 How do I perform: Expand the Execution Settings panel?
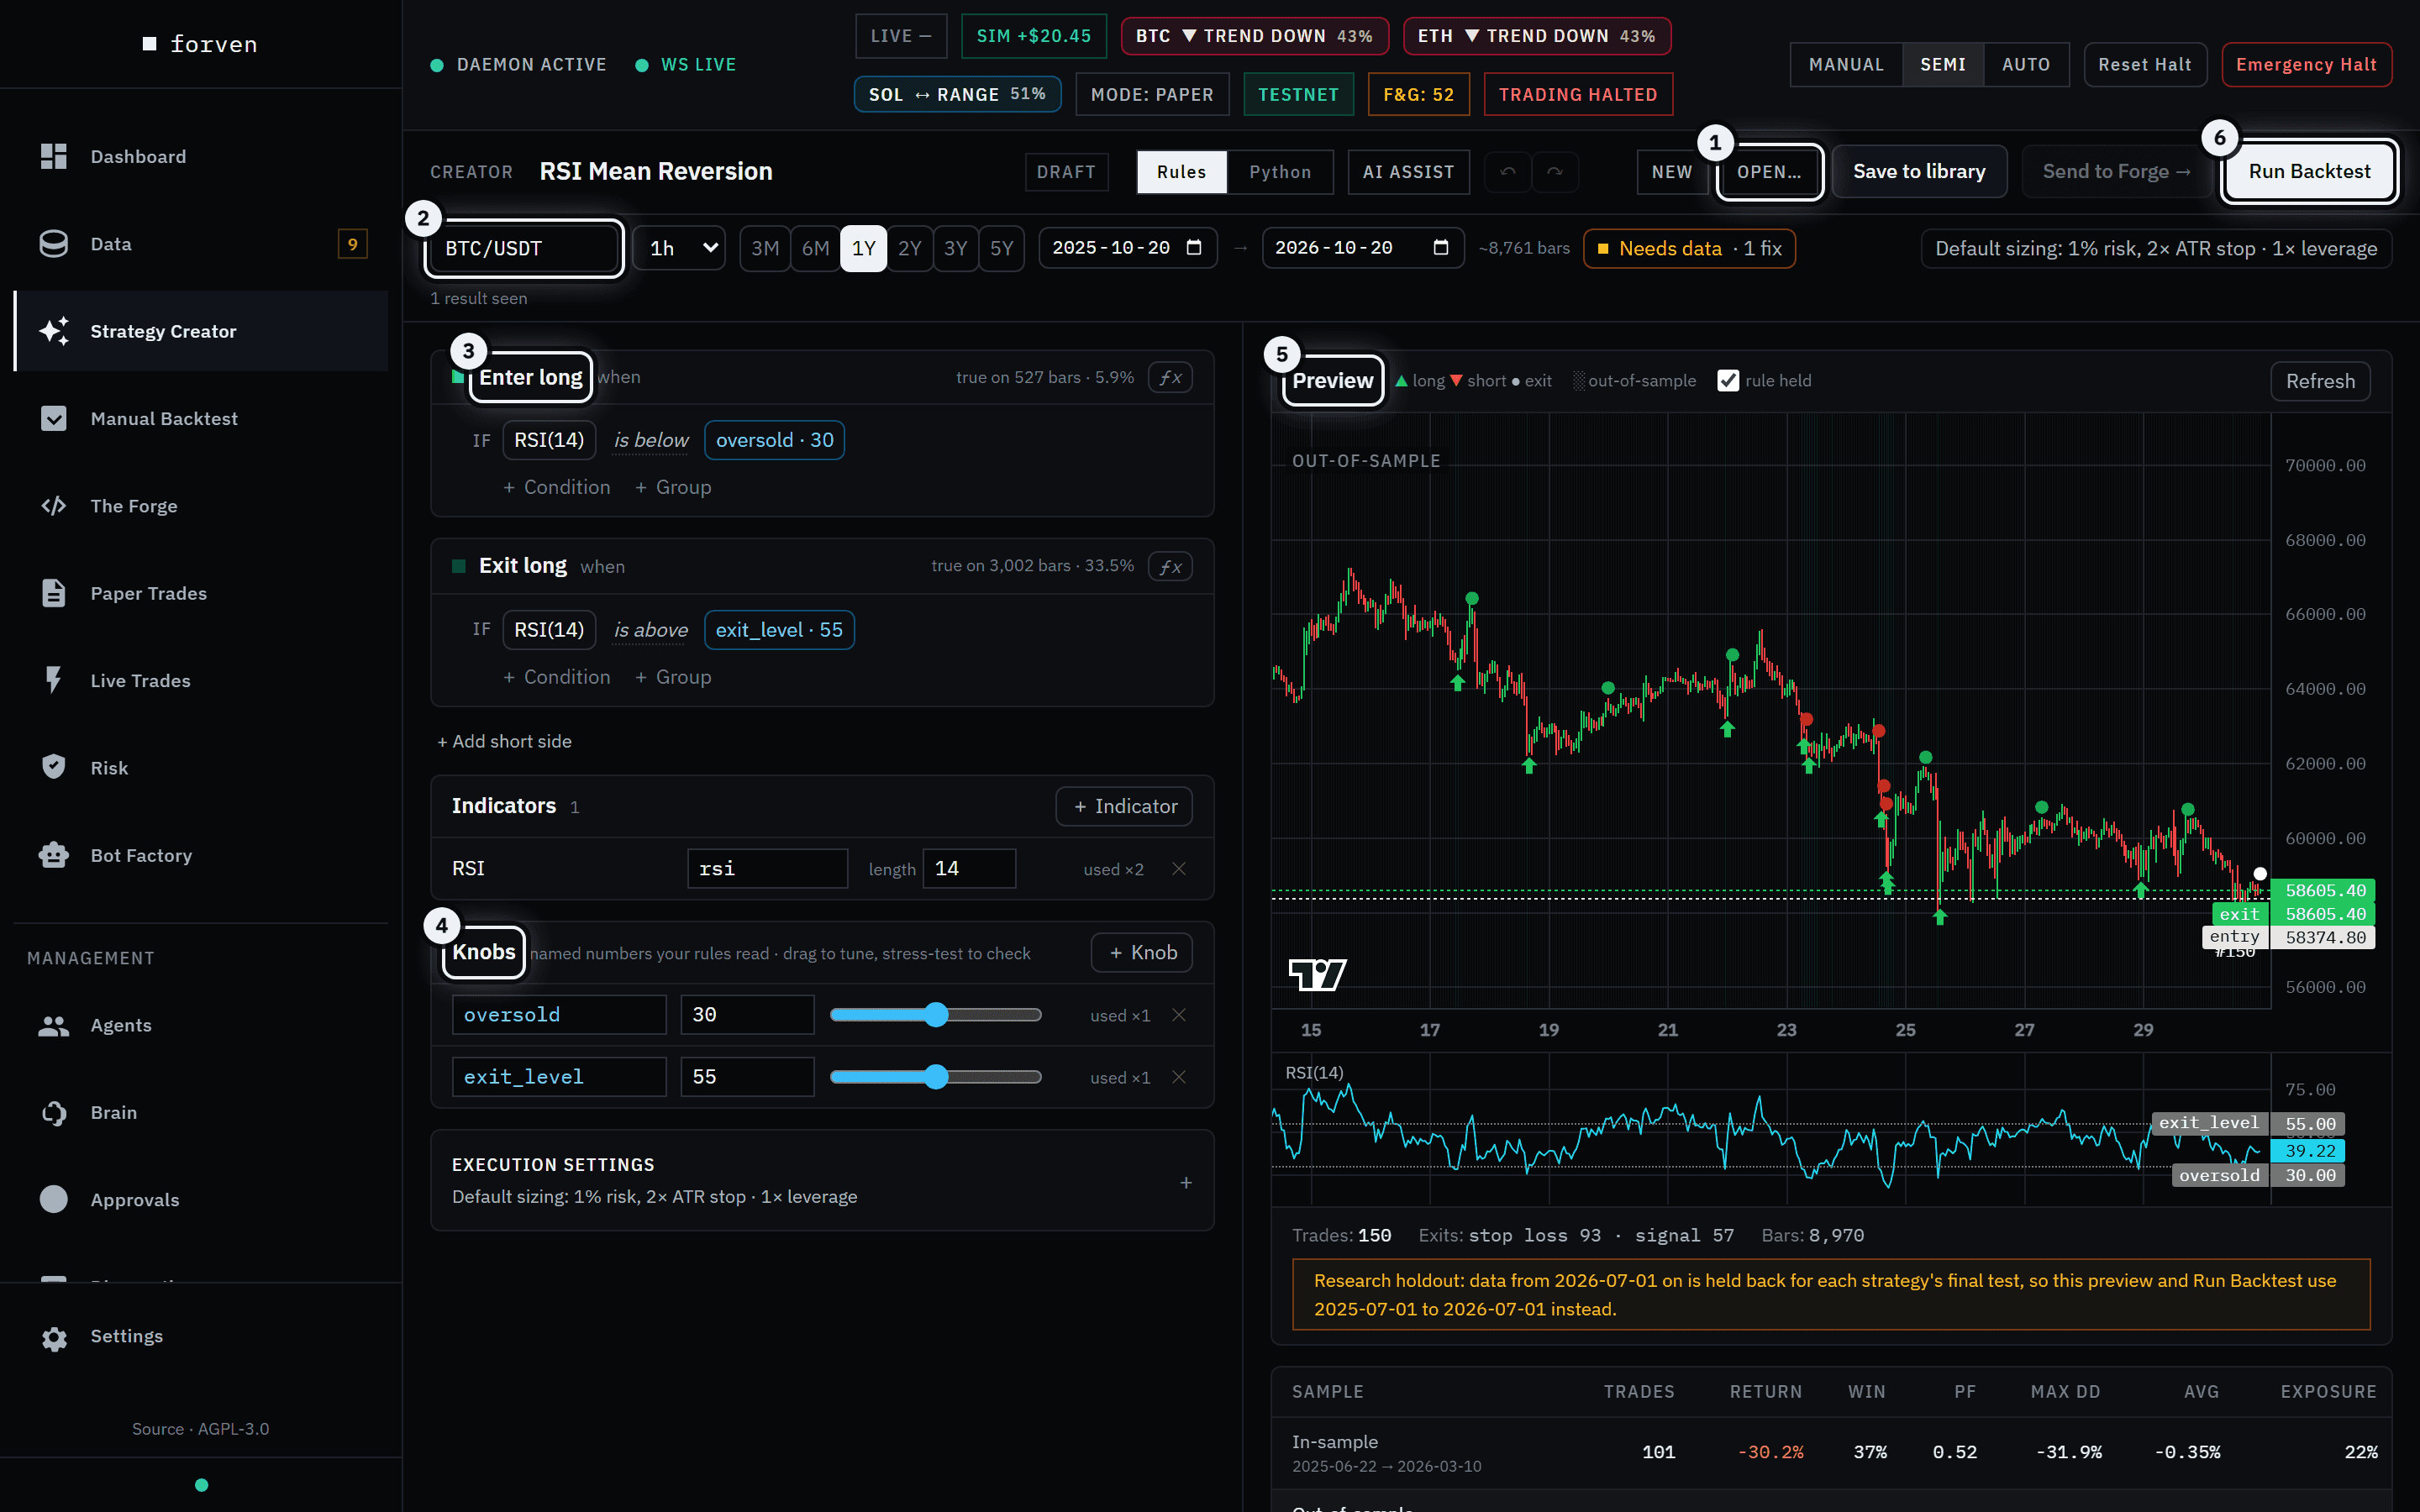(x=1185, y=1182)
